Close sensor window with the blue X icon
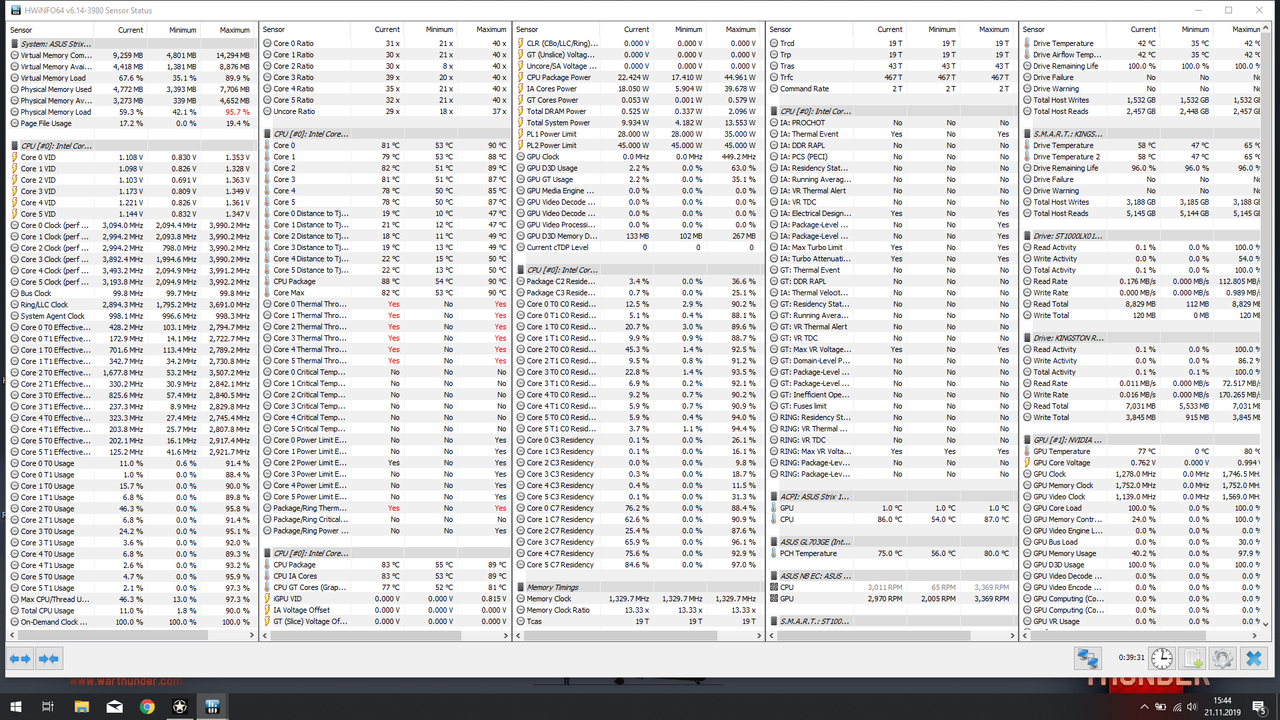This screenshot has height=720, width=1280. tap(1253, 658)
